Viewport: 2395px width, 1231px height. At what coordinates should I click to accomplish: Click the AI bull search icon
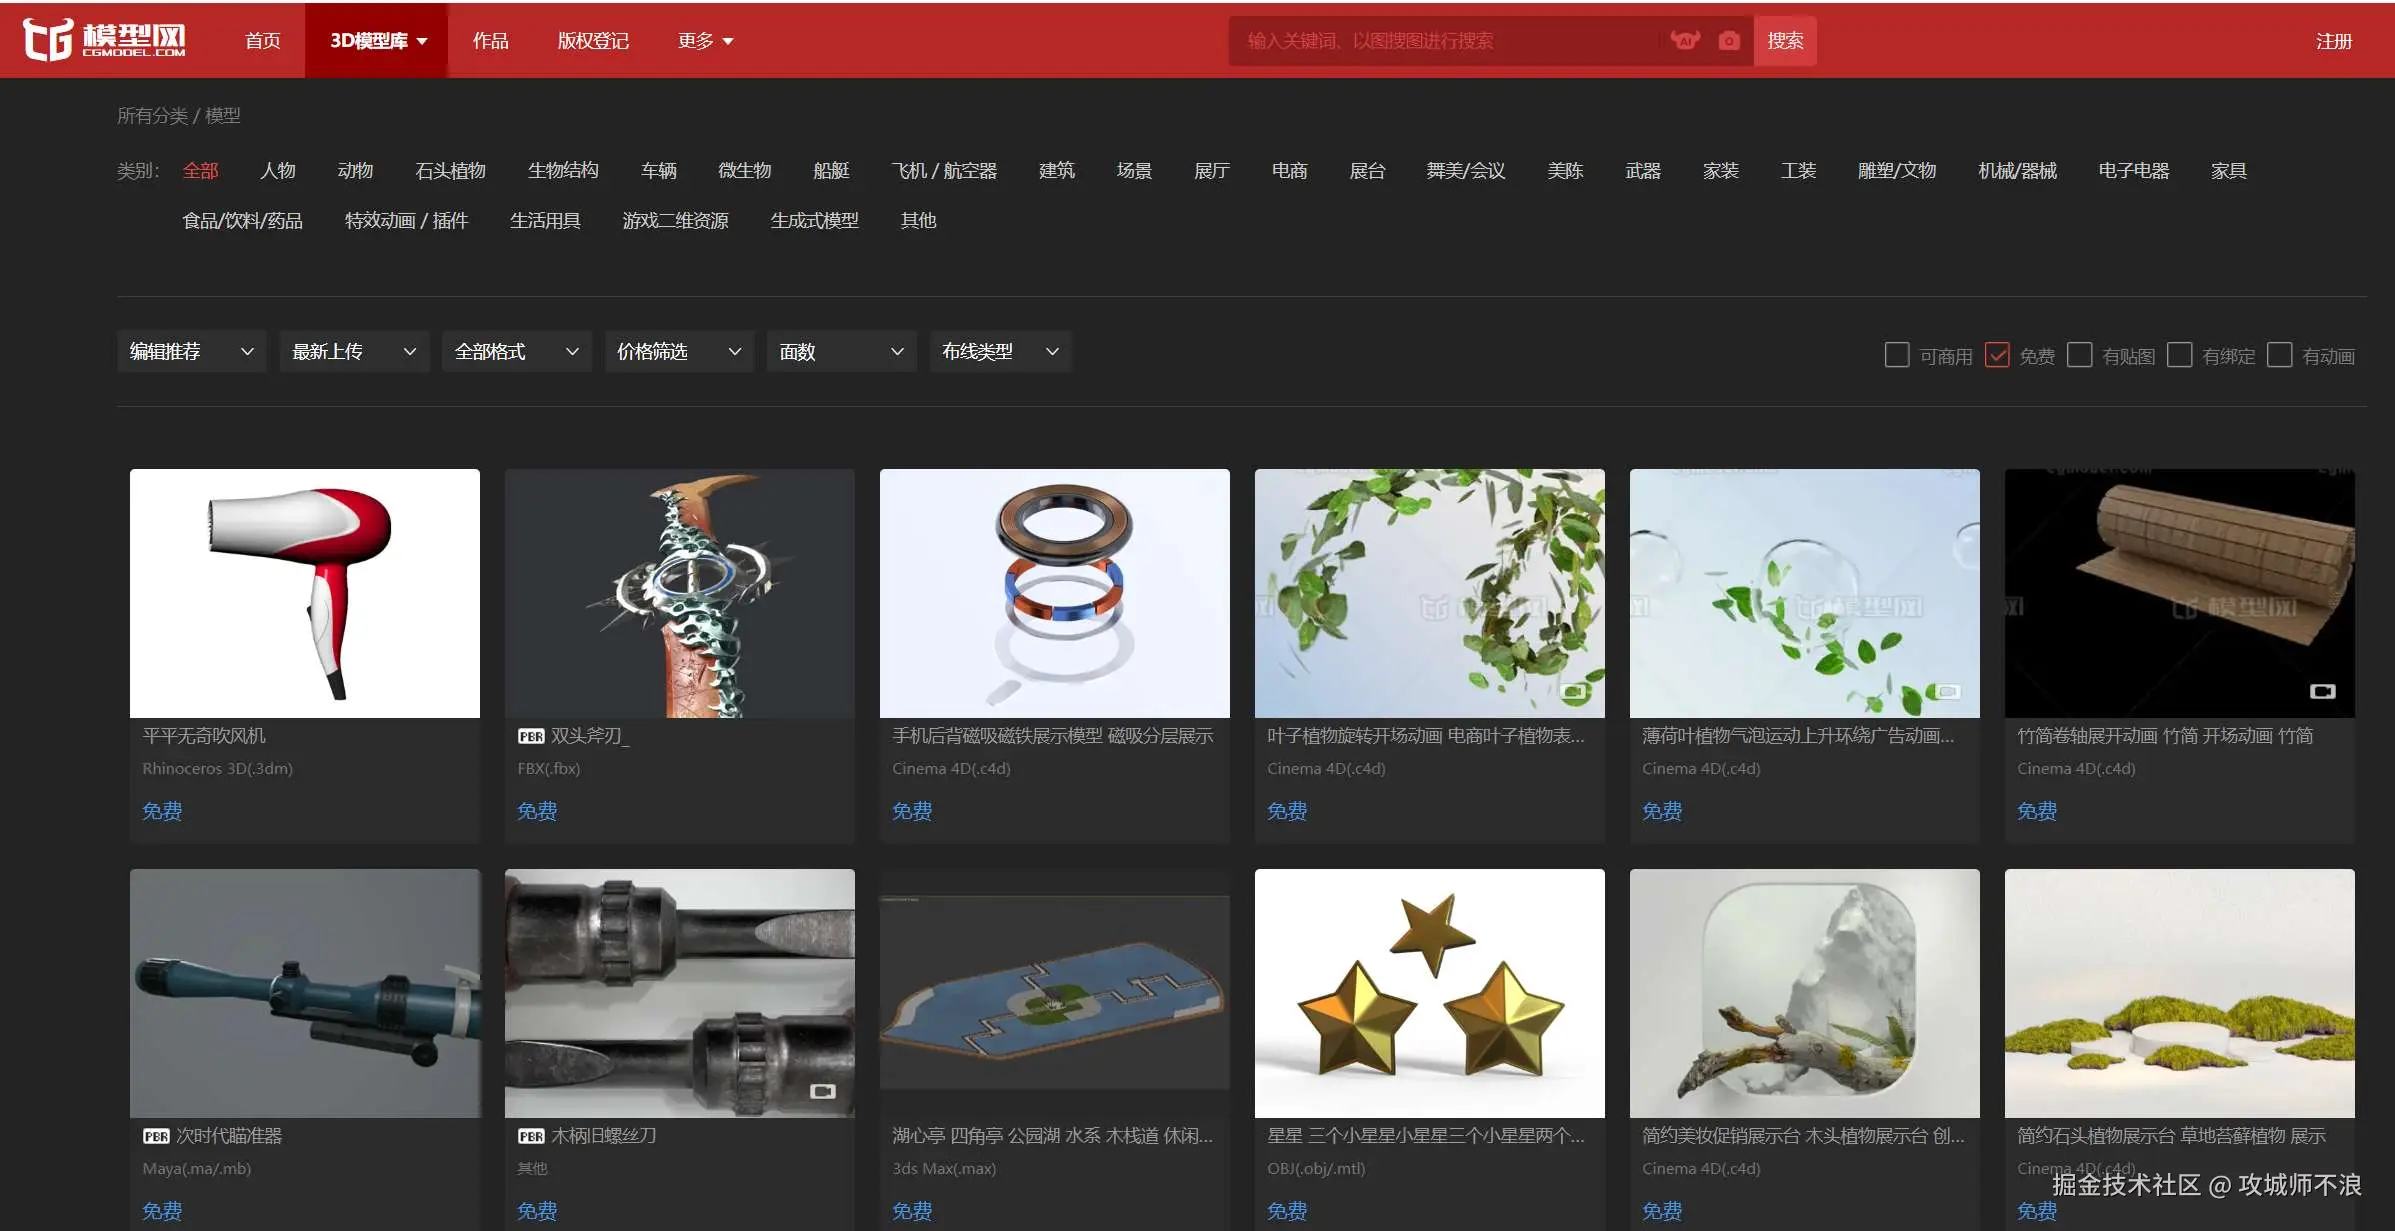click(1685, 40)
